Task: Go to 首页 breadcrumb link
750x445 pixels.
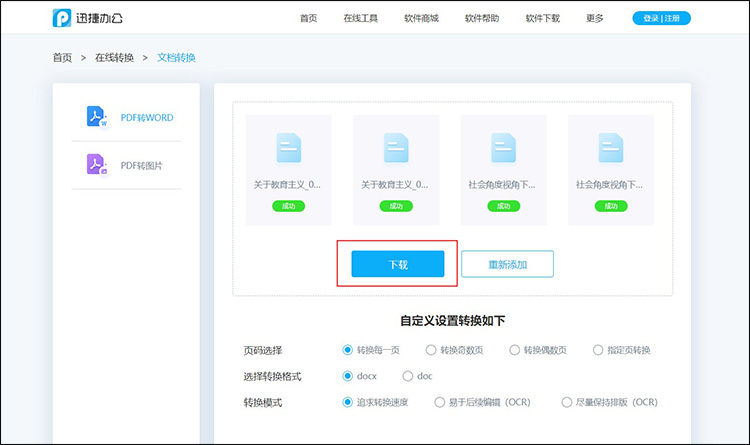Action: [62, 58]
